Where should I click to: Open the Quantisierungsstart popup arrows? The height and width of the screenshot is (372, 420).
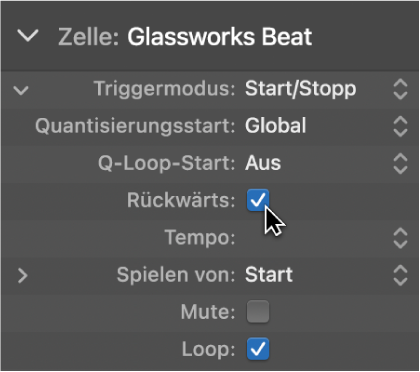400,126
